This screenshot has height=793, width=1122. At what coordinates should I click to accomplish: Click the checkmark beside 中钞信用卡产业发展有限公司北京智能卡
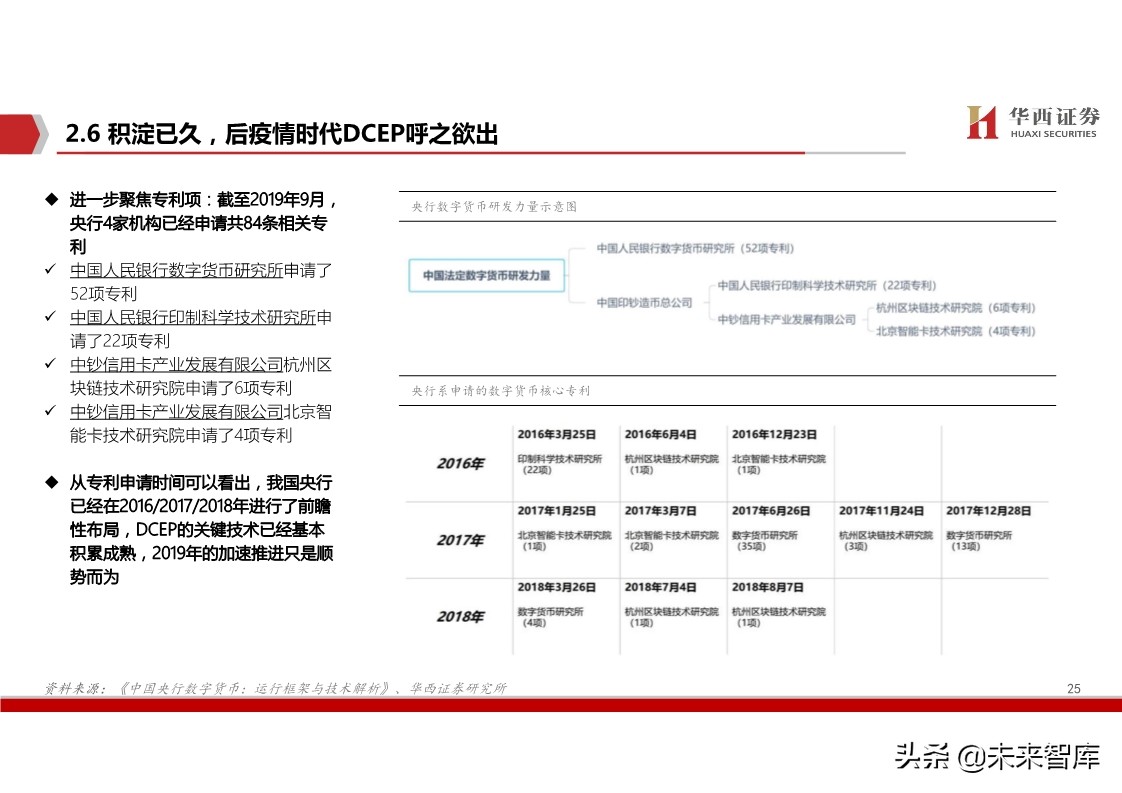[x=51, y=411]
